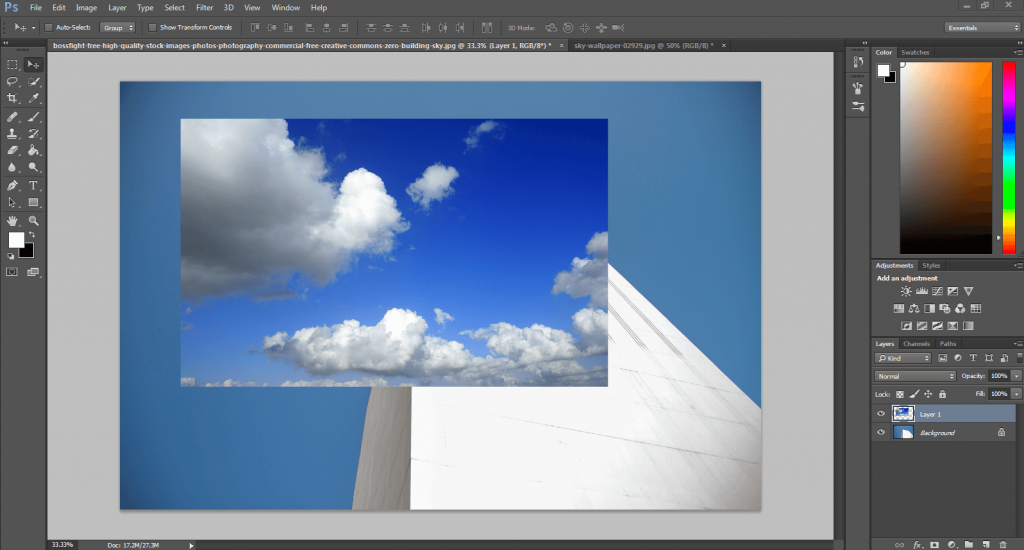
Task: Open the Normal blend mode dropdown
Action: coord(915,376)
